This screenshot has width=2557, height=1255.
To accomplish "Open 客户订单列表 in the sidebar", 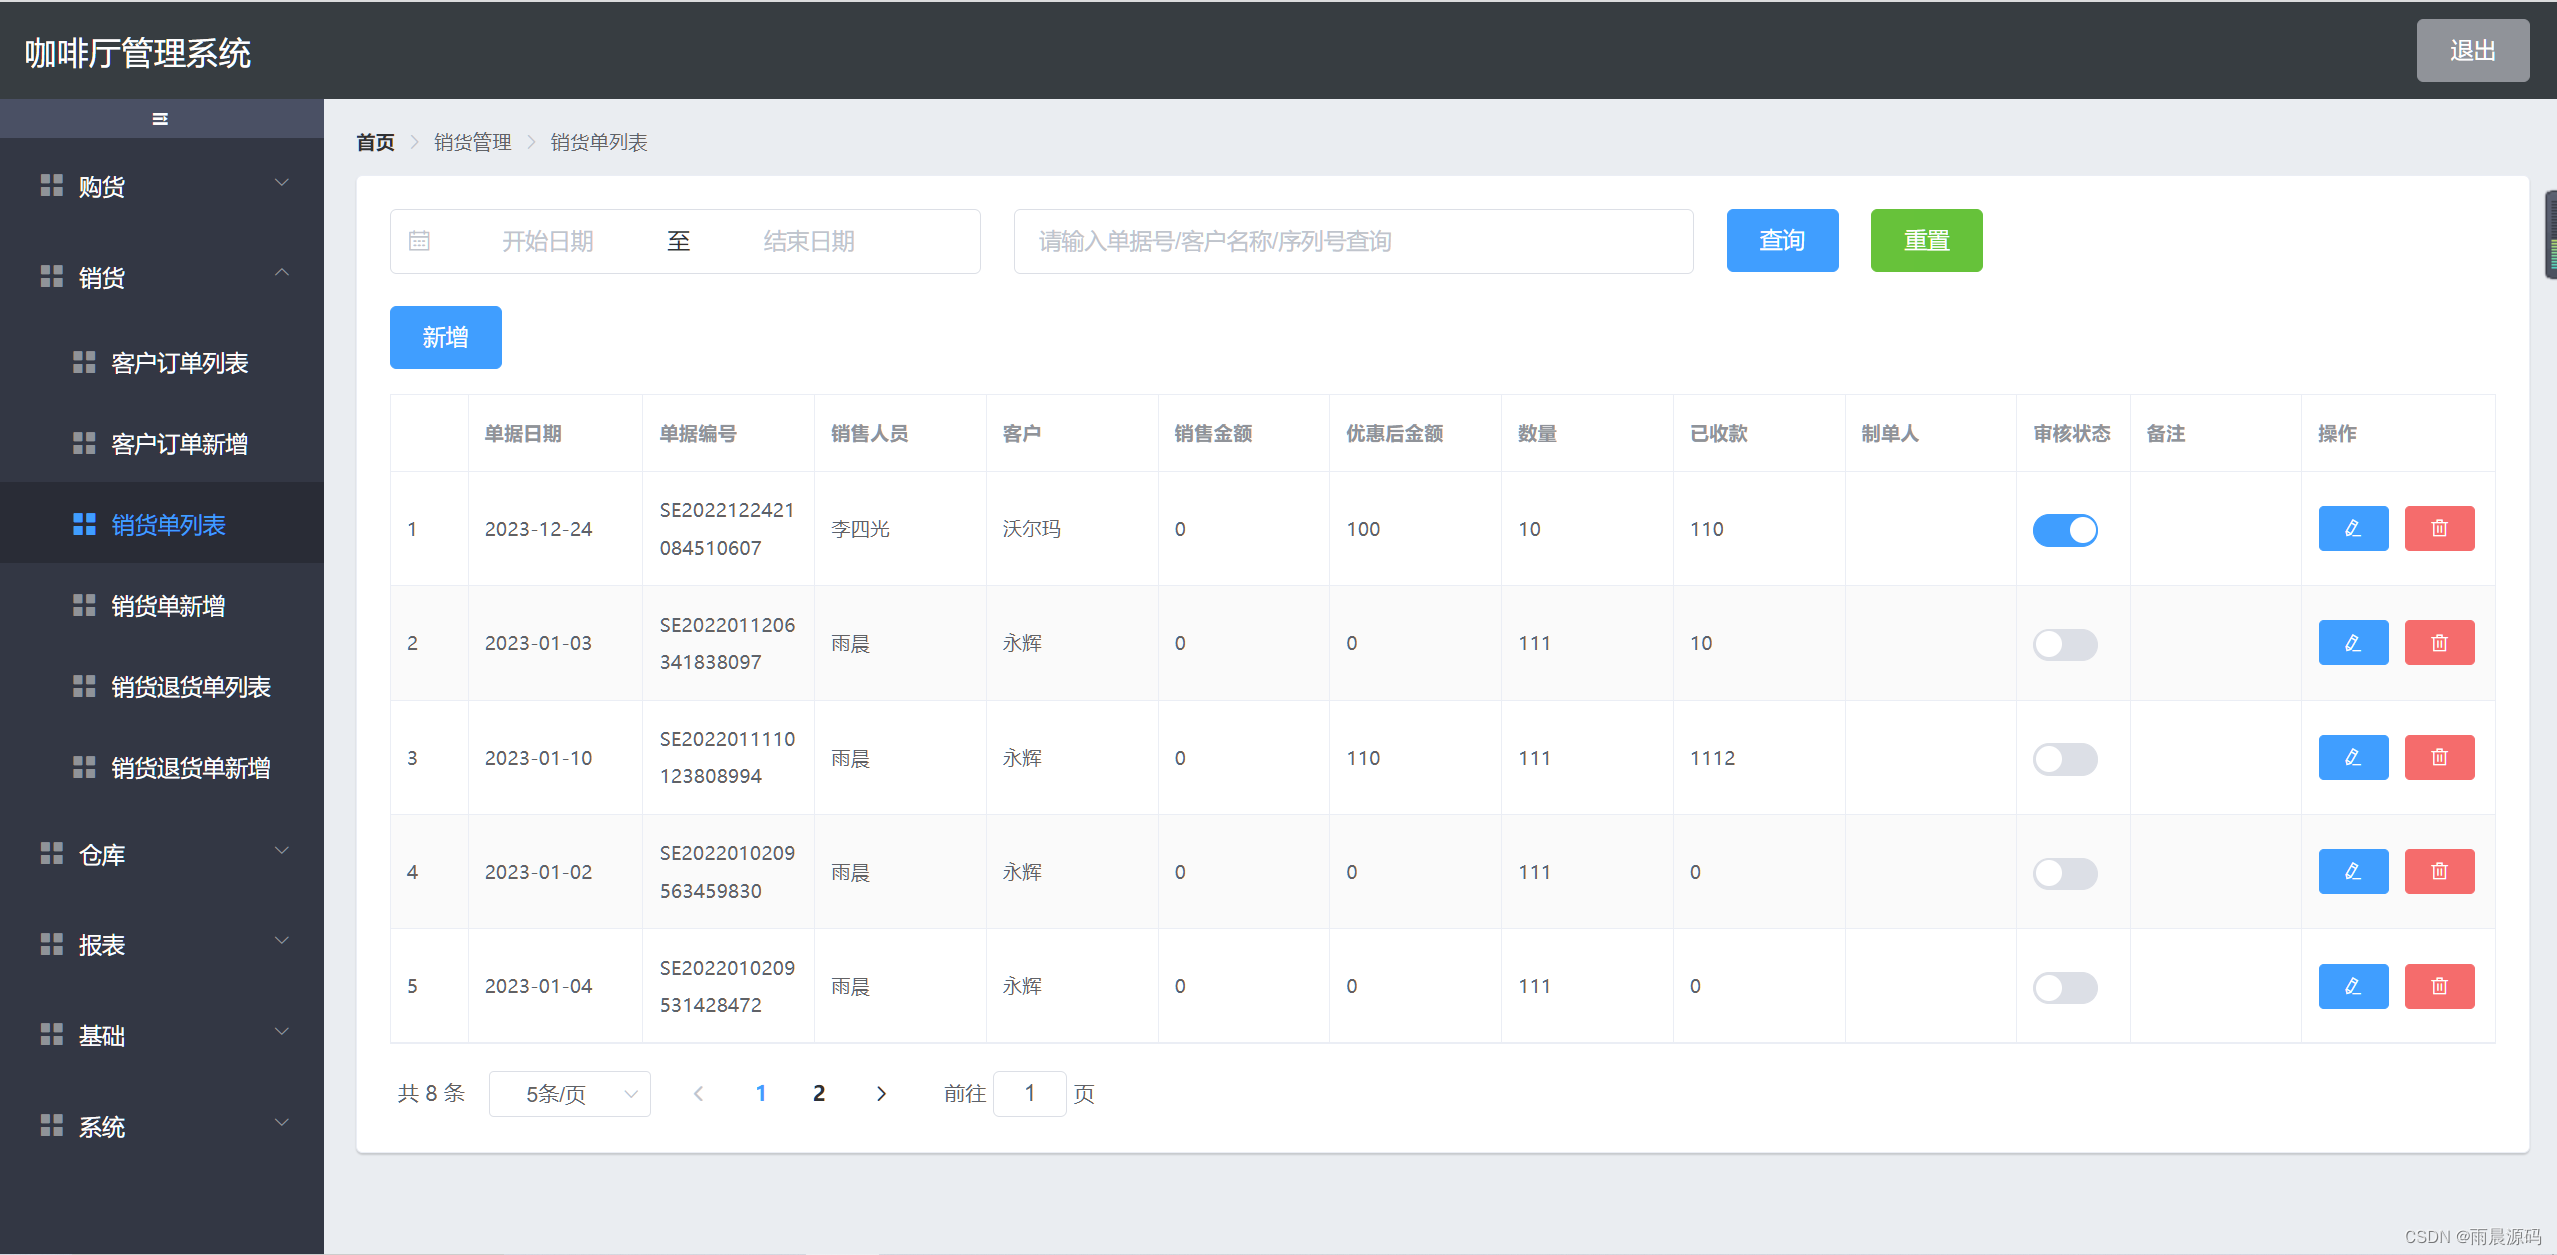I will [179, 363].
